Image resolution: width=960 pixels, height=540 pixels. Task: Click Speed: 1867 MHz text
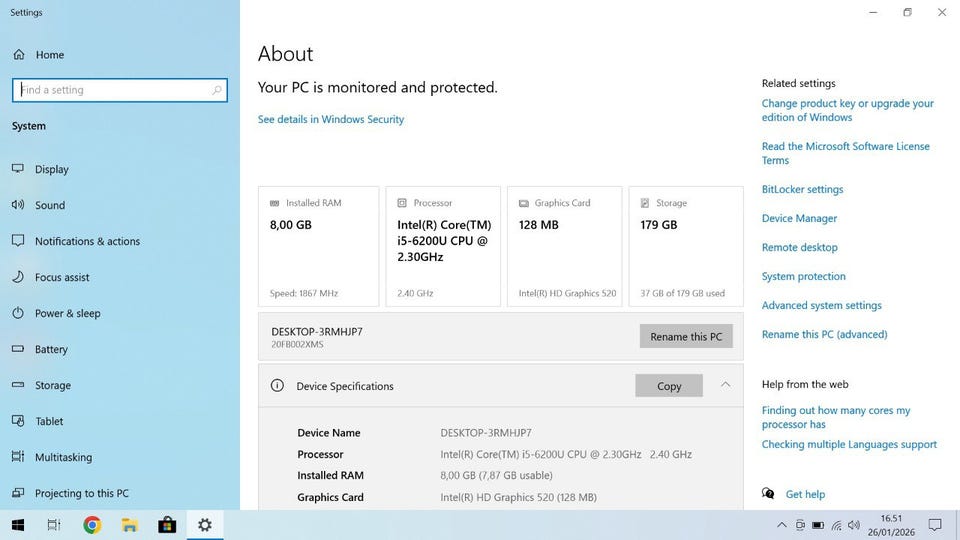coord(304,293)
